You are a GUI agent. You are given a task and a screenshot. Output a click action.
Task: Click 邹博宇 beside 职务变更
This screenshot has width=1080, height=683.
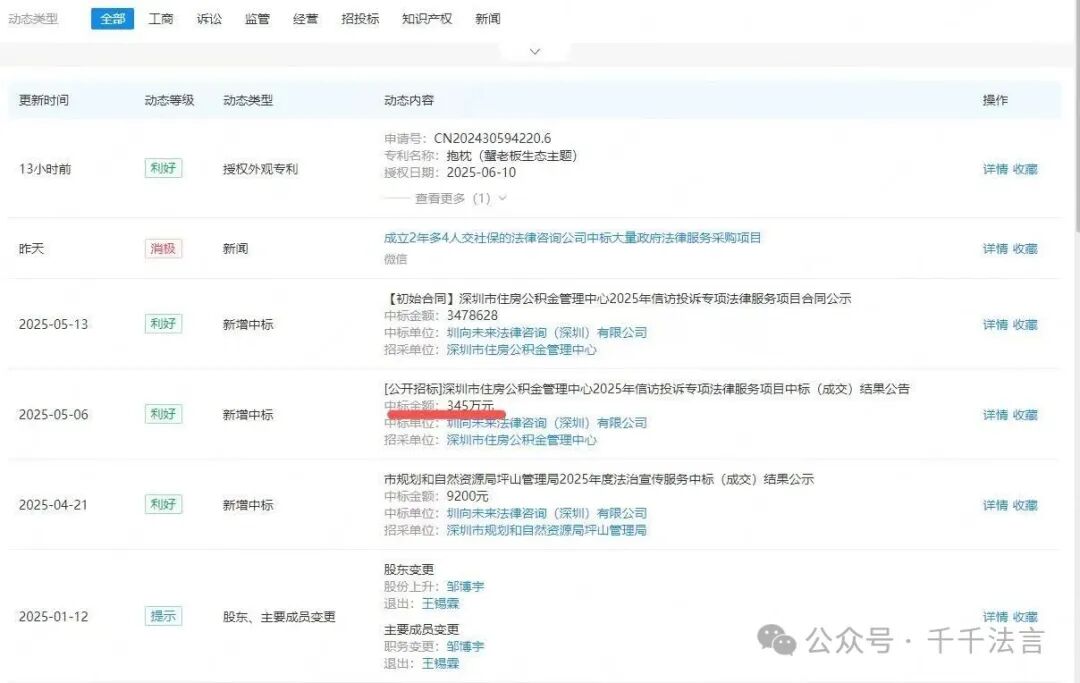tap(466, 647)
